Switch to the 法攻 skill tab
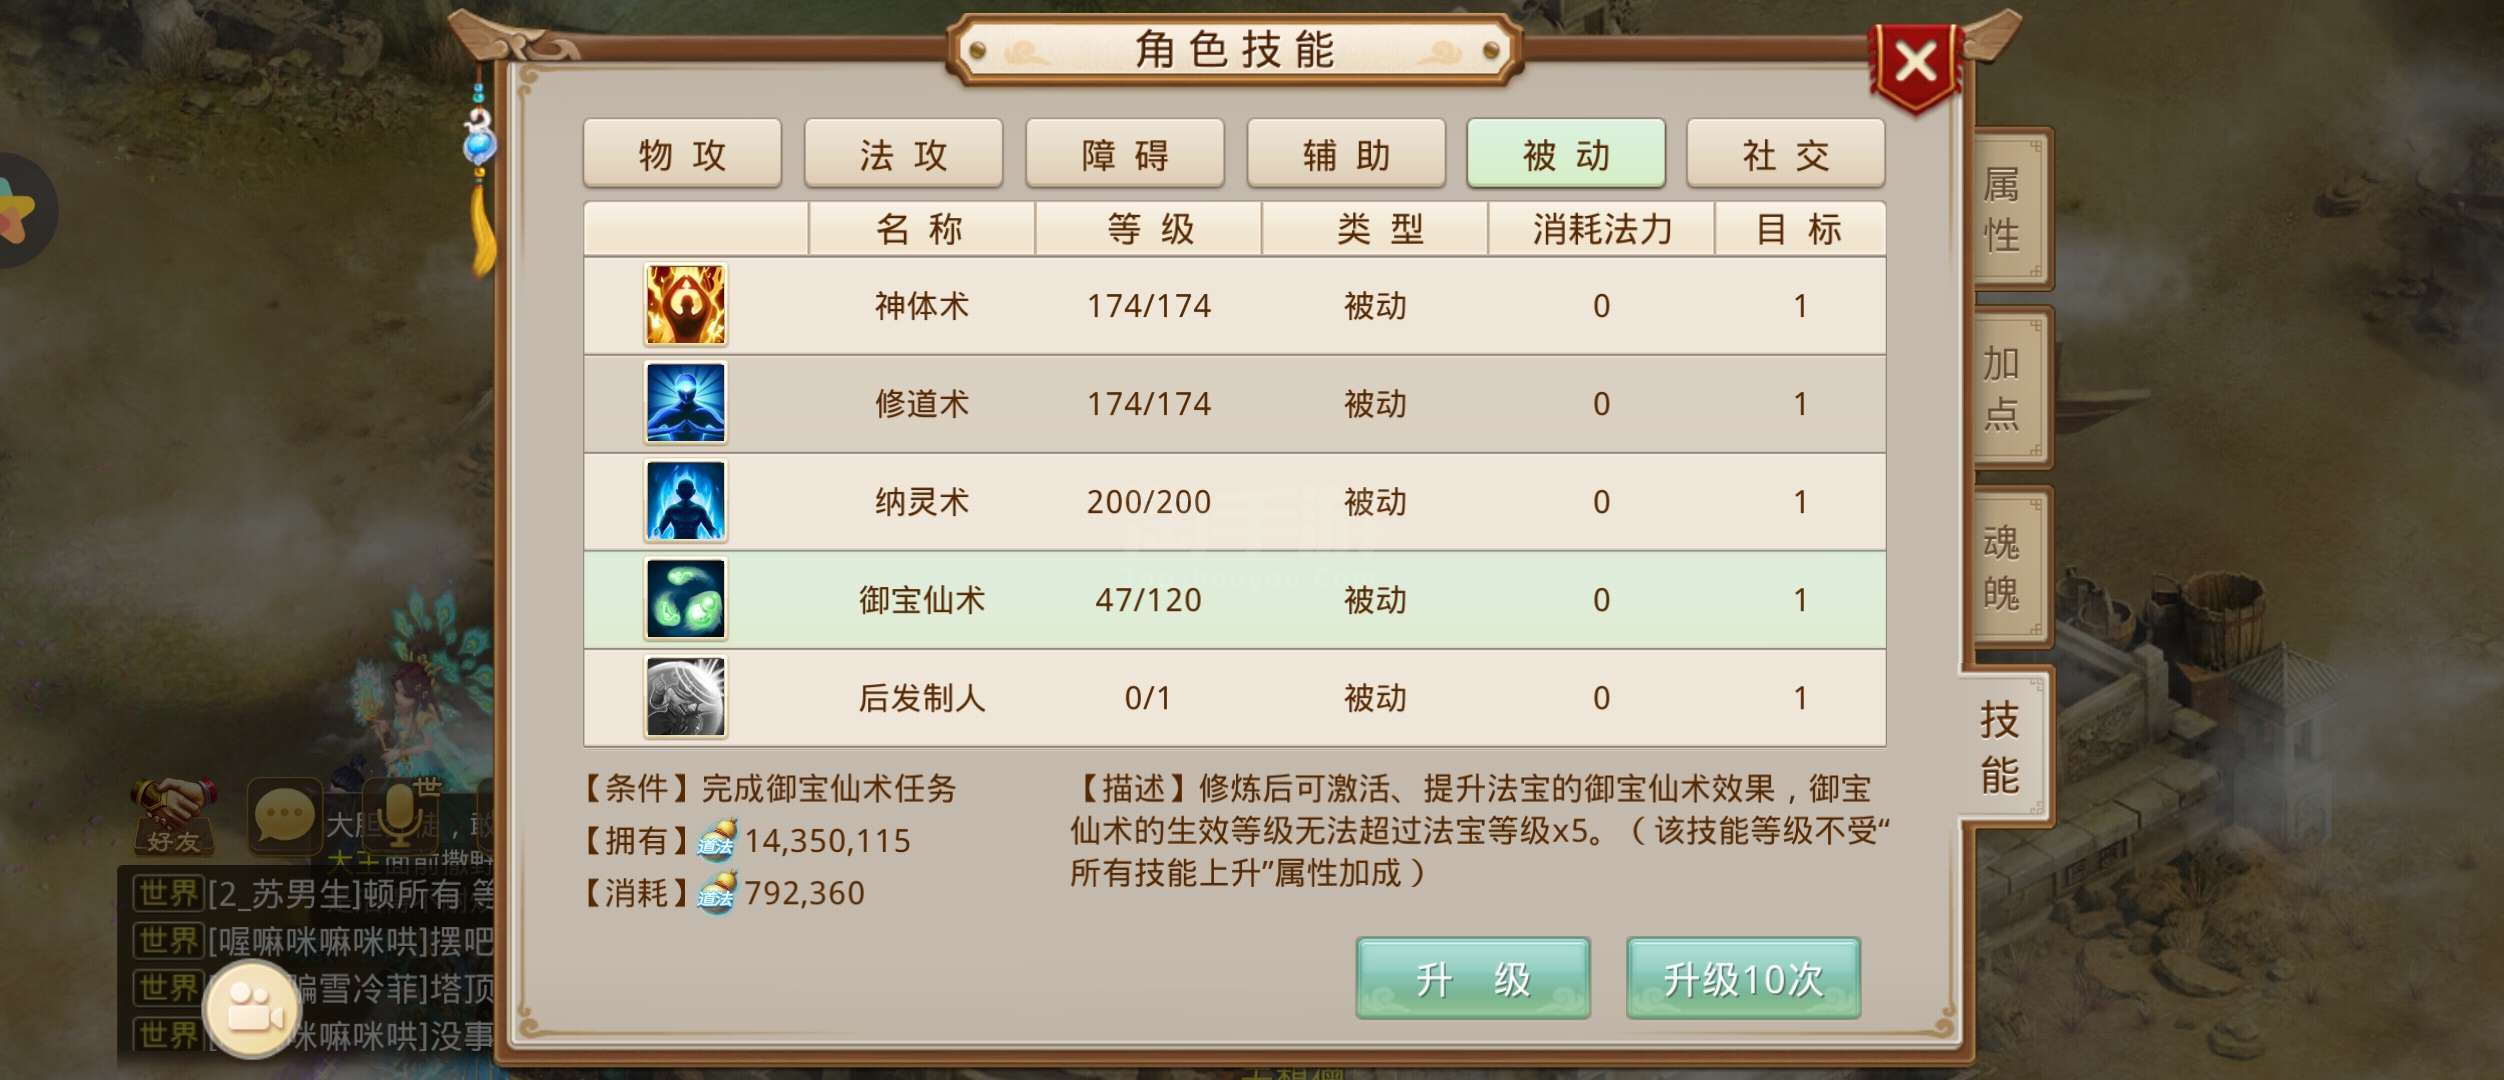The width and height of the screenshot is (2504, 1080). pyautogui.click(x=903, y=154)
